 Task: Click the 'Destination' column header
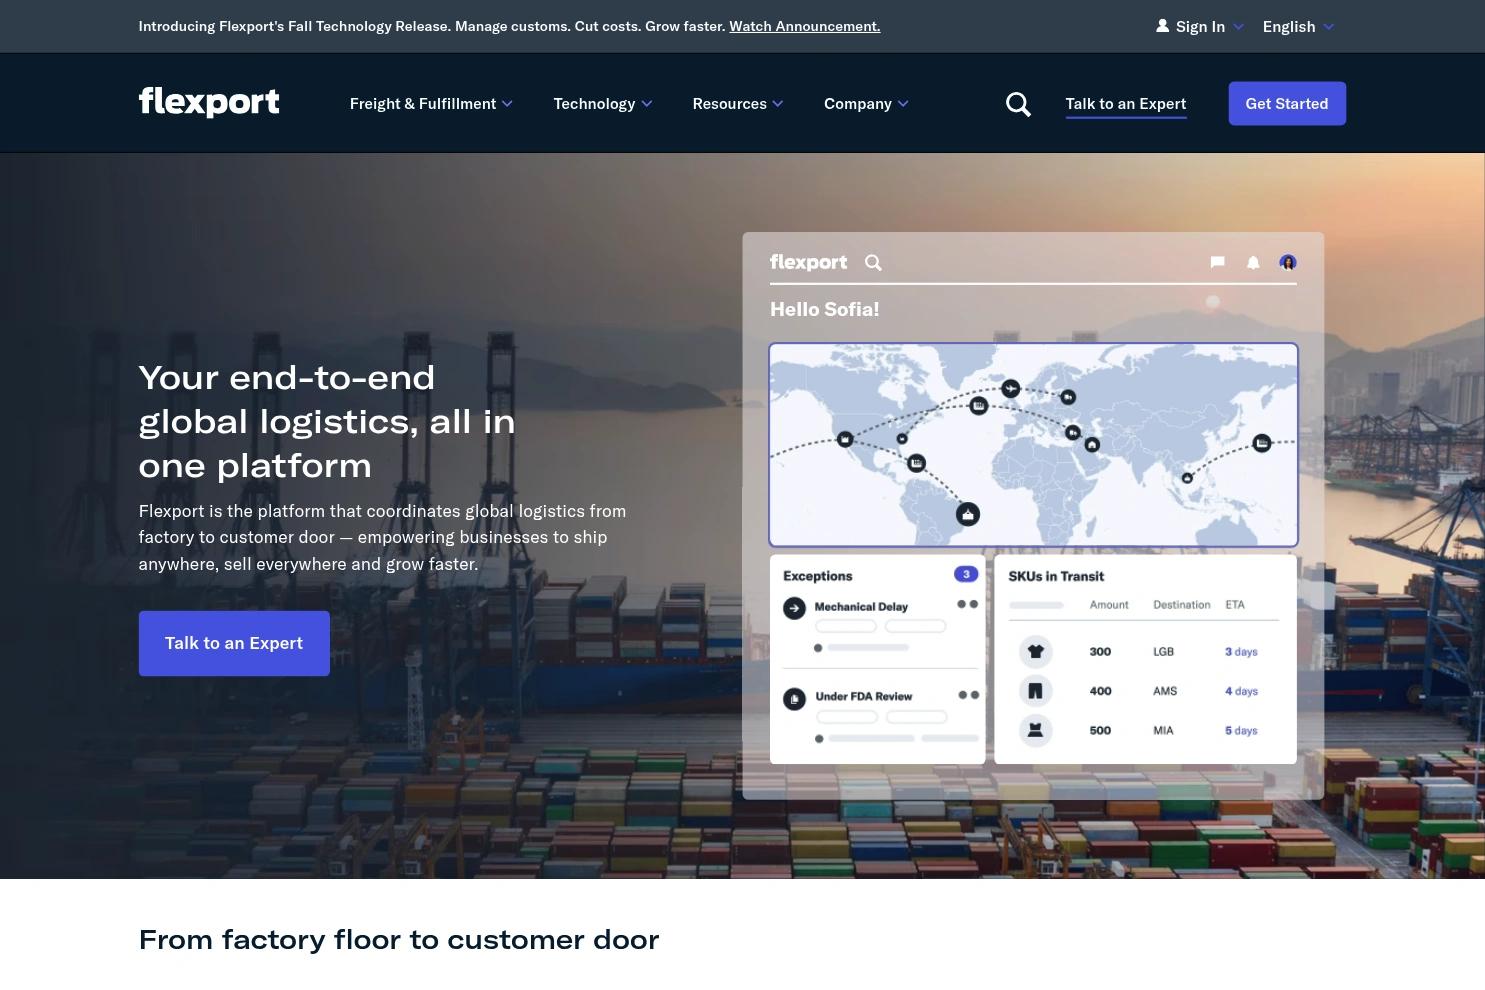(1182, 605)
